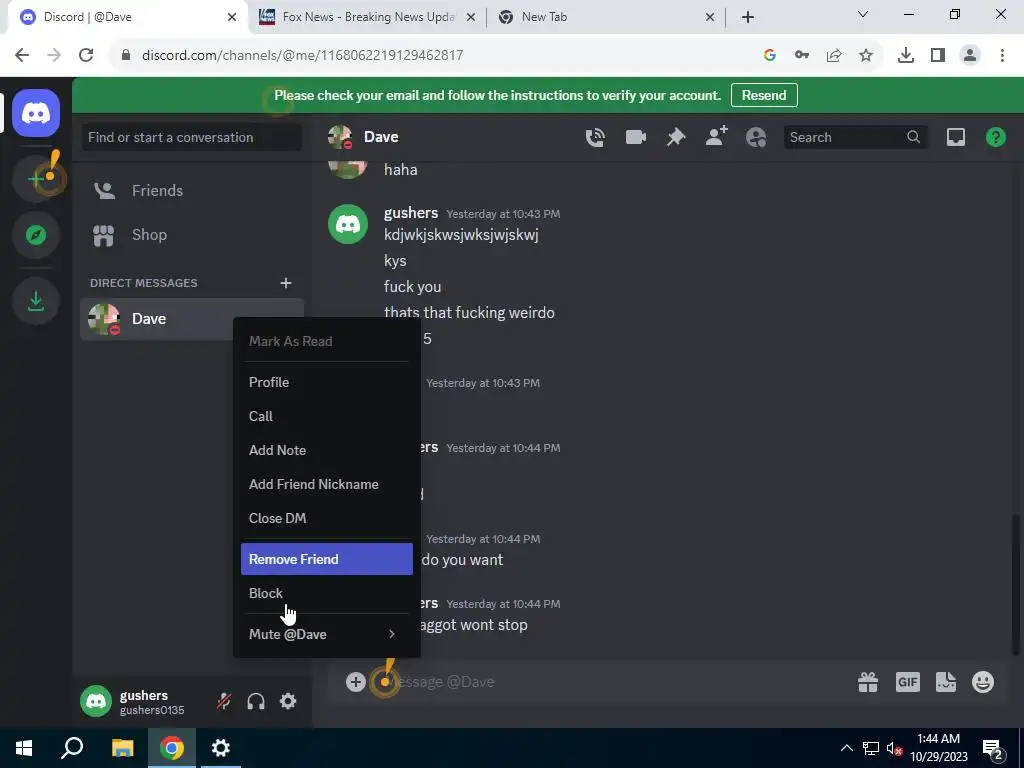
Task: Open the sticker picker
Action: (946, 682)
